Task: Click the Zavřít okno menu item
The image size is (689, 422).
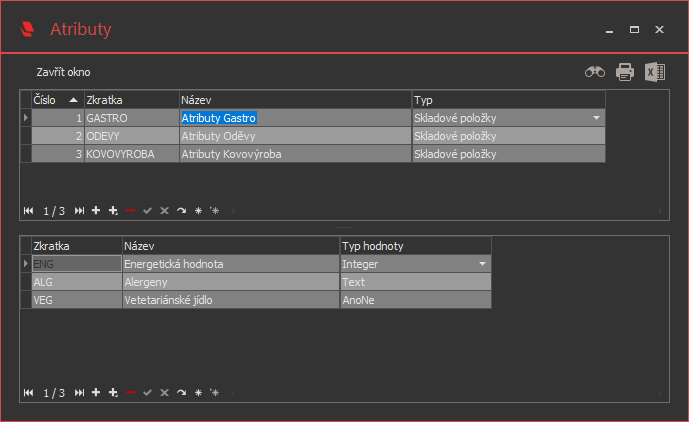Action: click(63, 73)
